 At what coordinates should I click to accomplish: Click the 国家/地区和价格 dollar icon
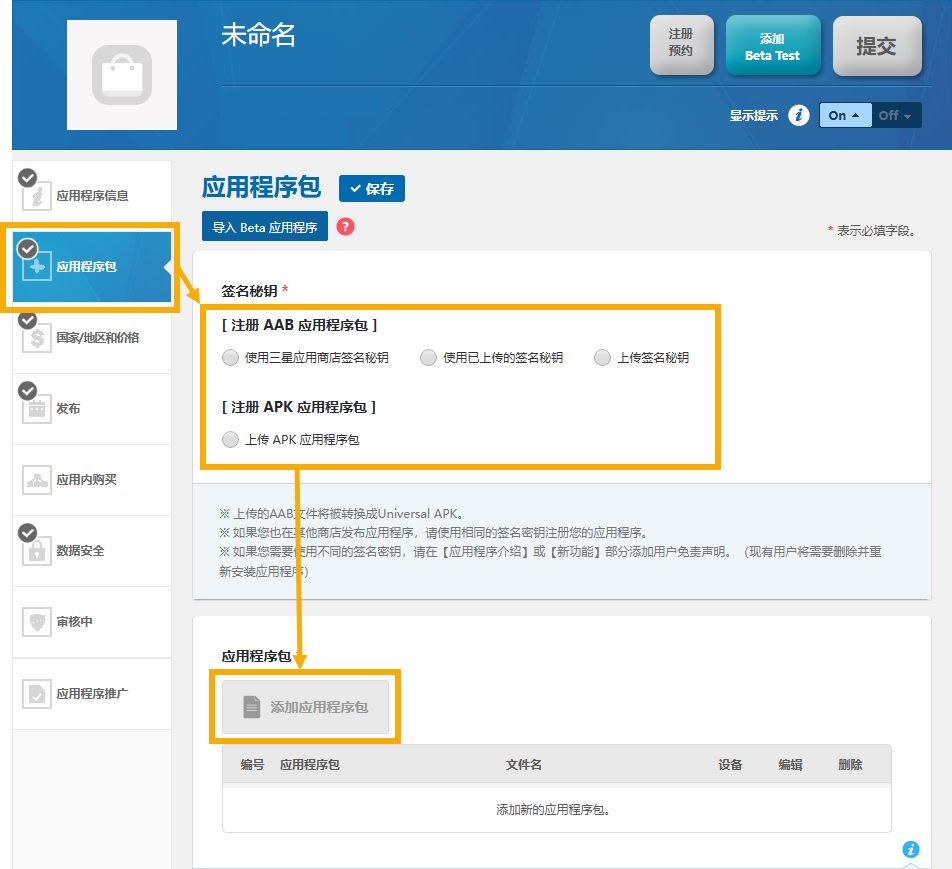(x=37, y=338)
